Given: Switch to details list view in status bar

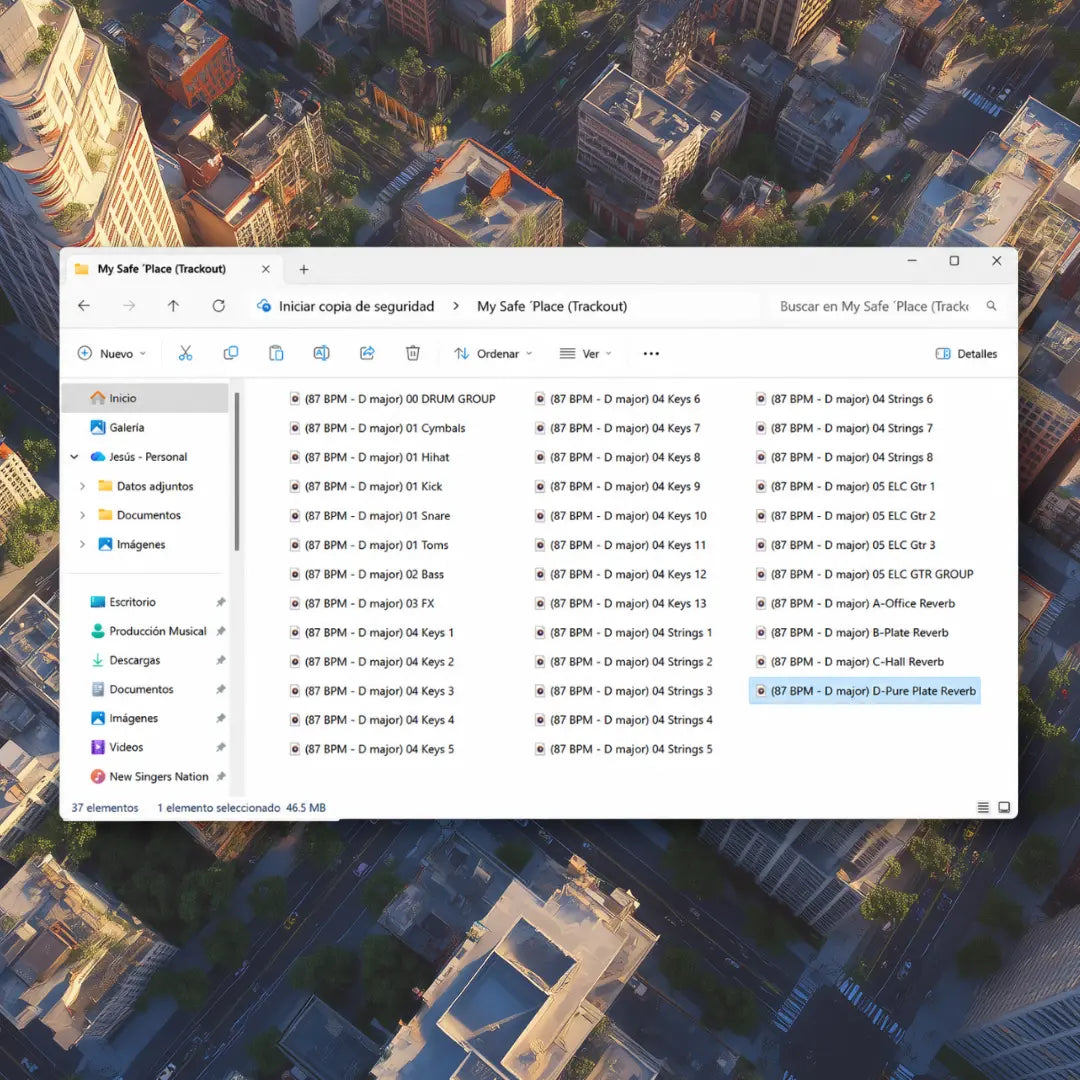Looking at the screenshot, I should pyautogui.click(x=983, y=807).
